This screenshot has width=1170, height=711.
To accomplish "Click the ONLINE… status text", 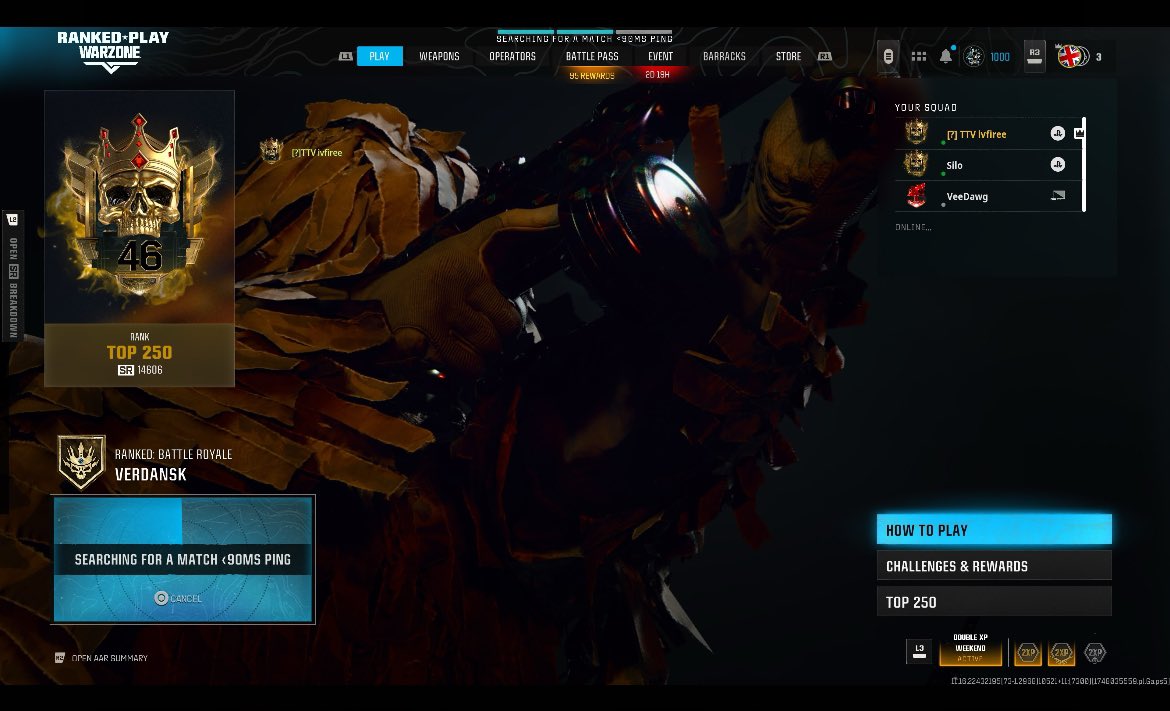I will coord(913,227).
